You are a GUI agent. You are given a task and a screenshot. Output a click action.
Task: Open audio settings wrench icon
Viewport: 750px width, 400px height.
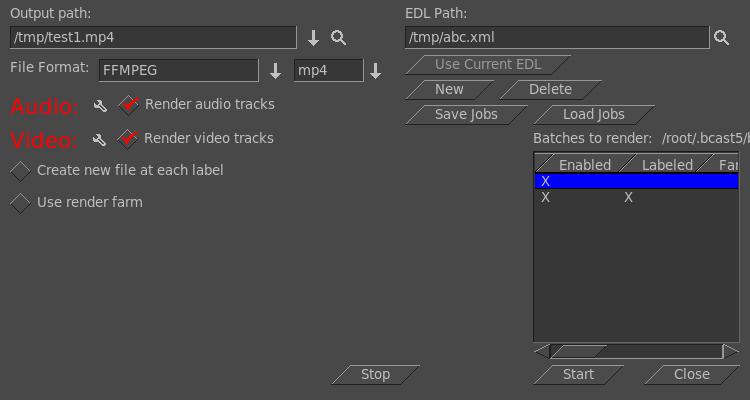click(100, 106)
